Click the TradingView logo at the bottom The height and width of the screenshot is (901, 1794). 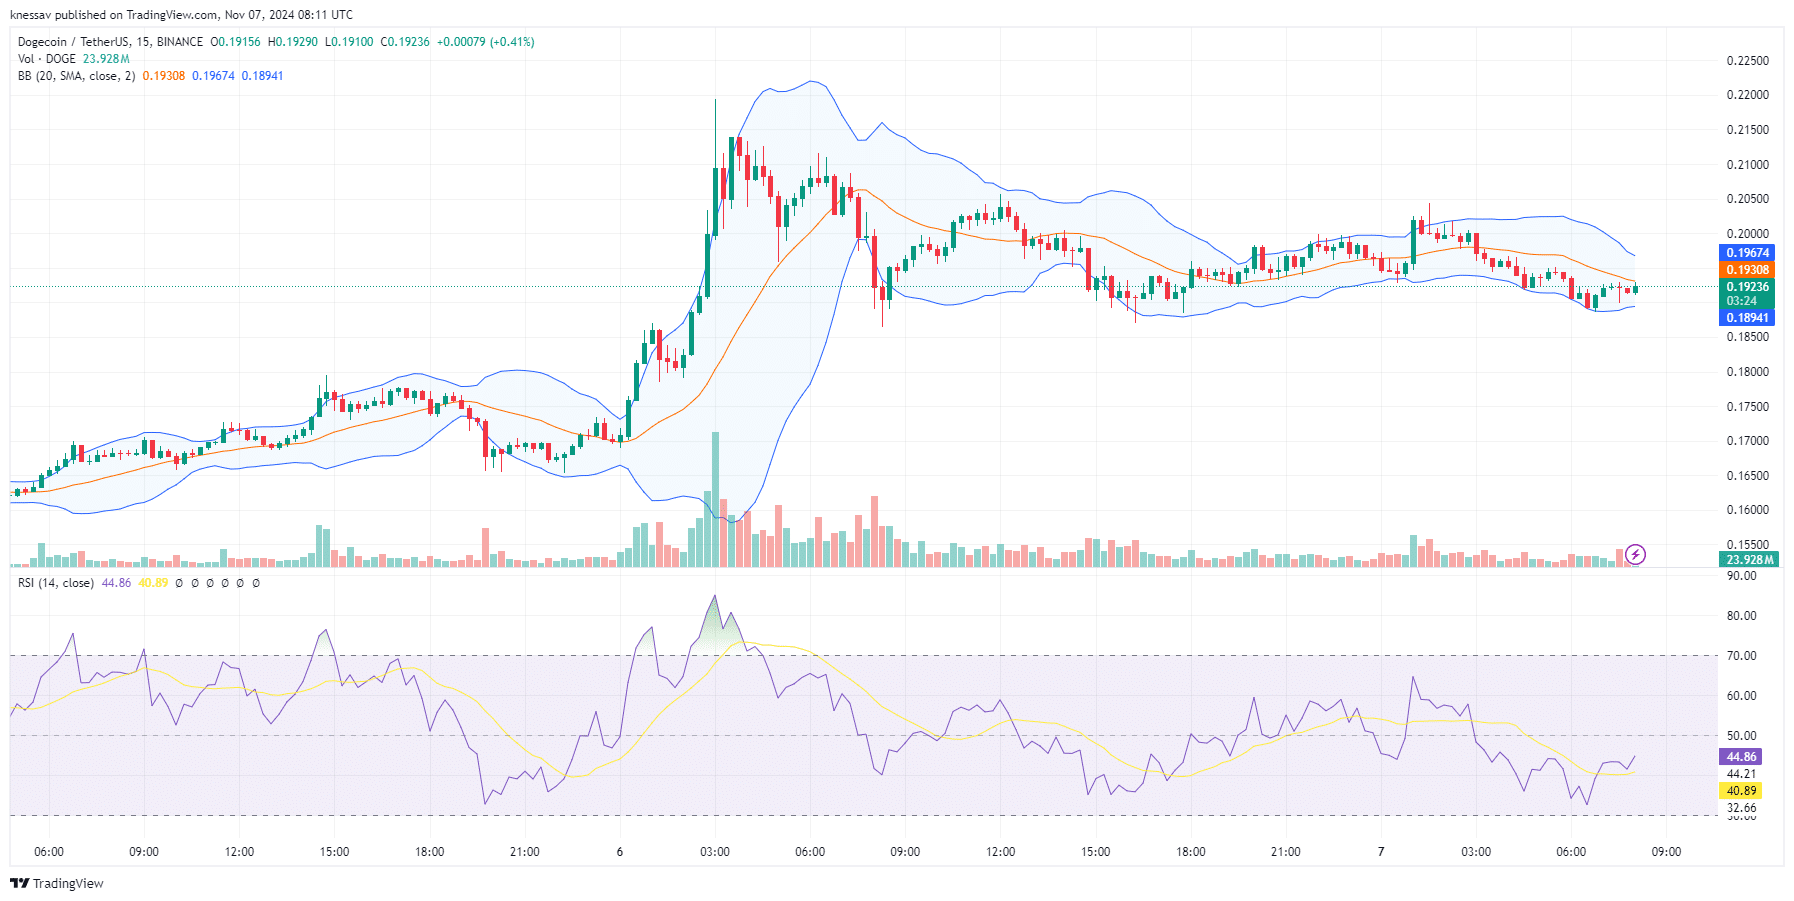coord(57,883)
